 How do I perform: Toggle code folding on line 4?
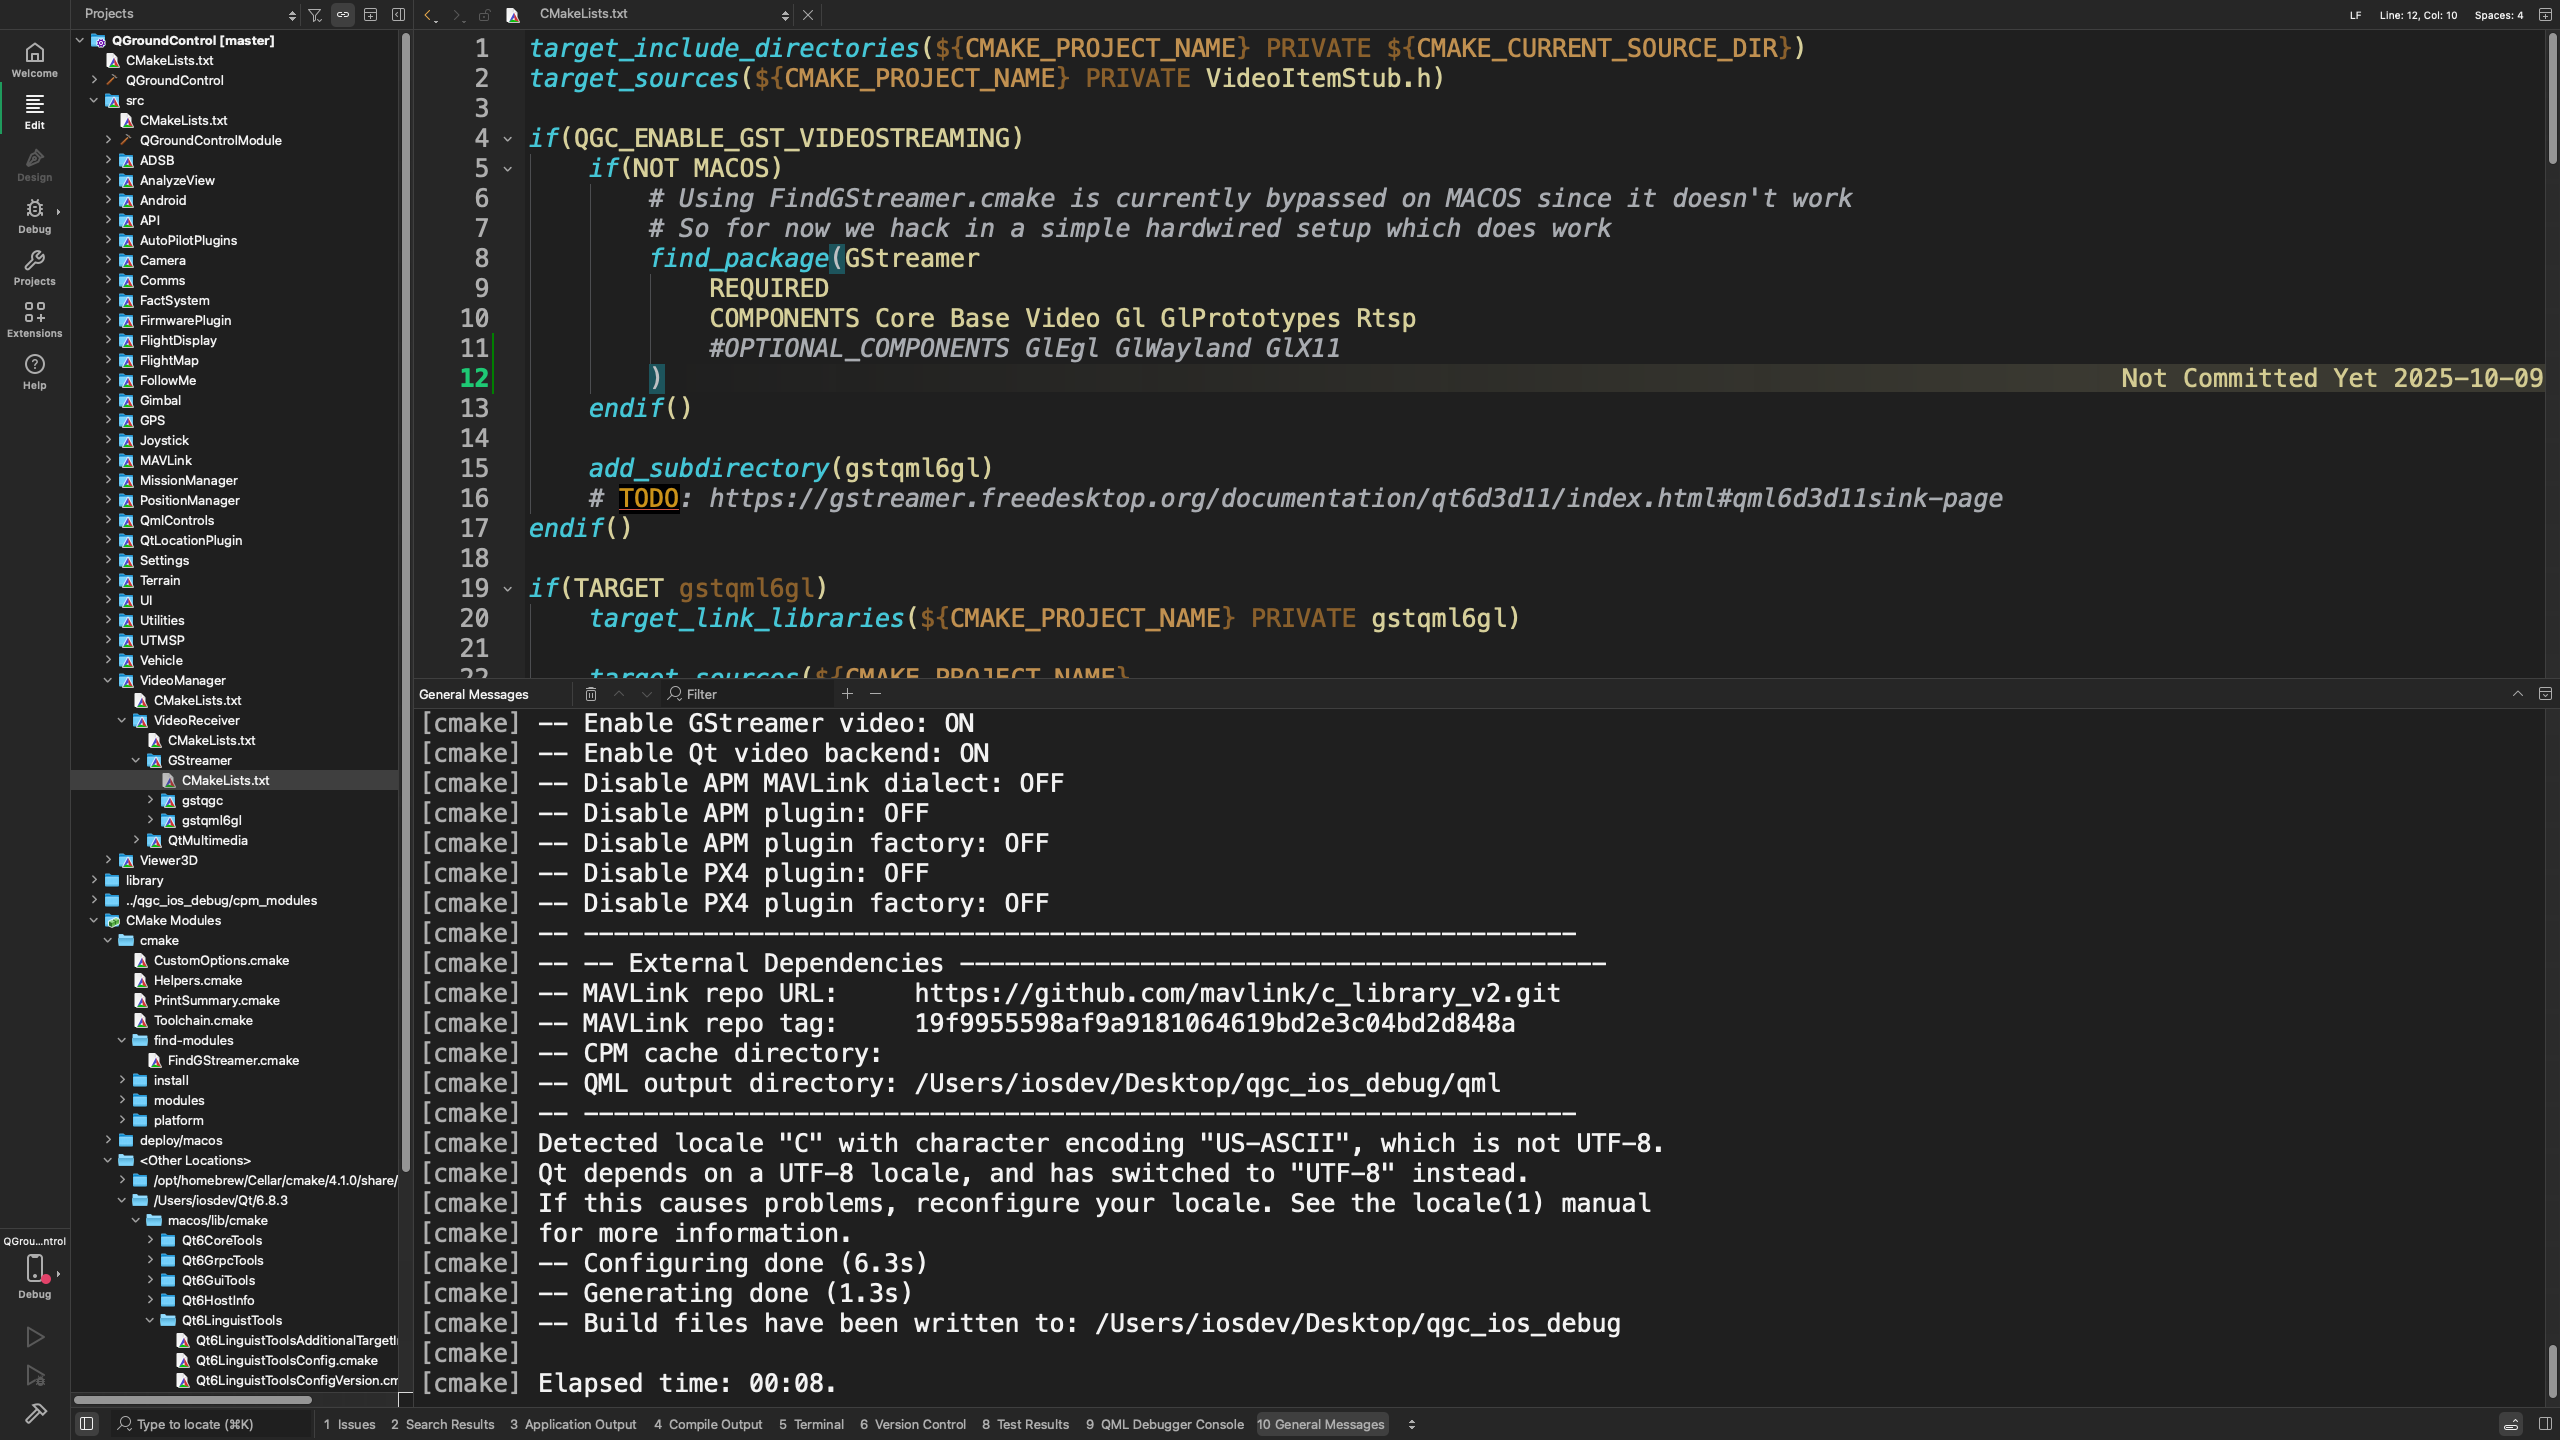(x=508, y=139)
